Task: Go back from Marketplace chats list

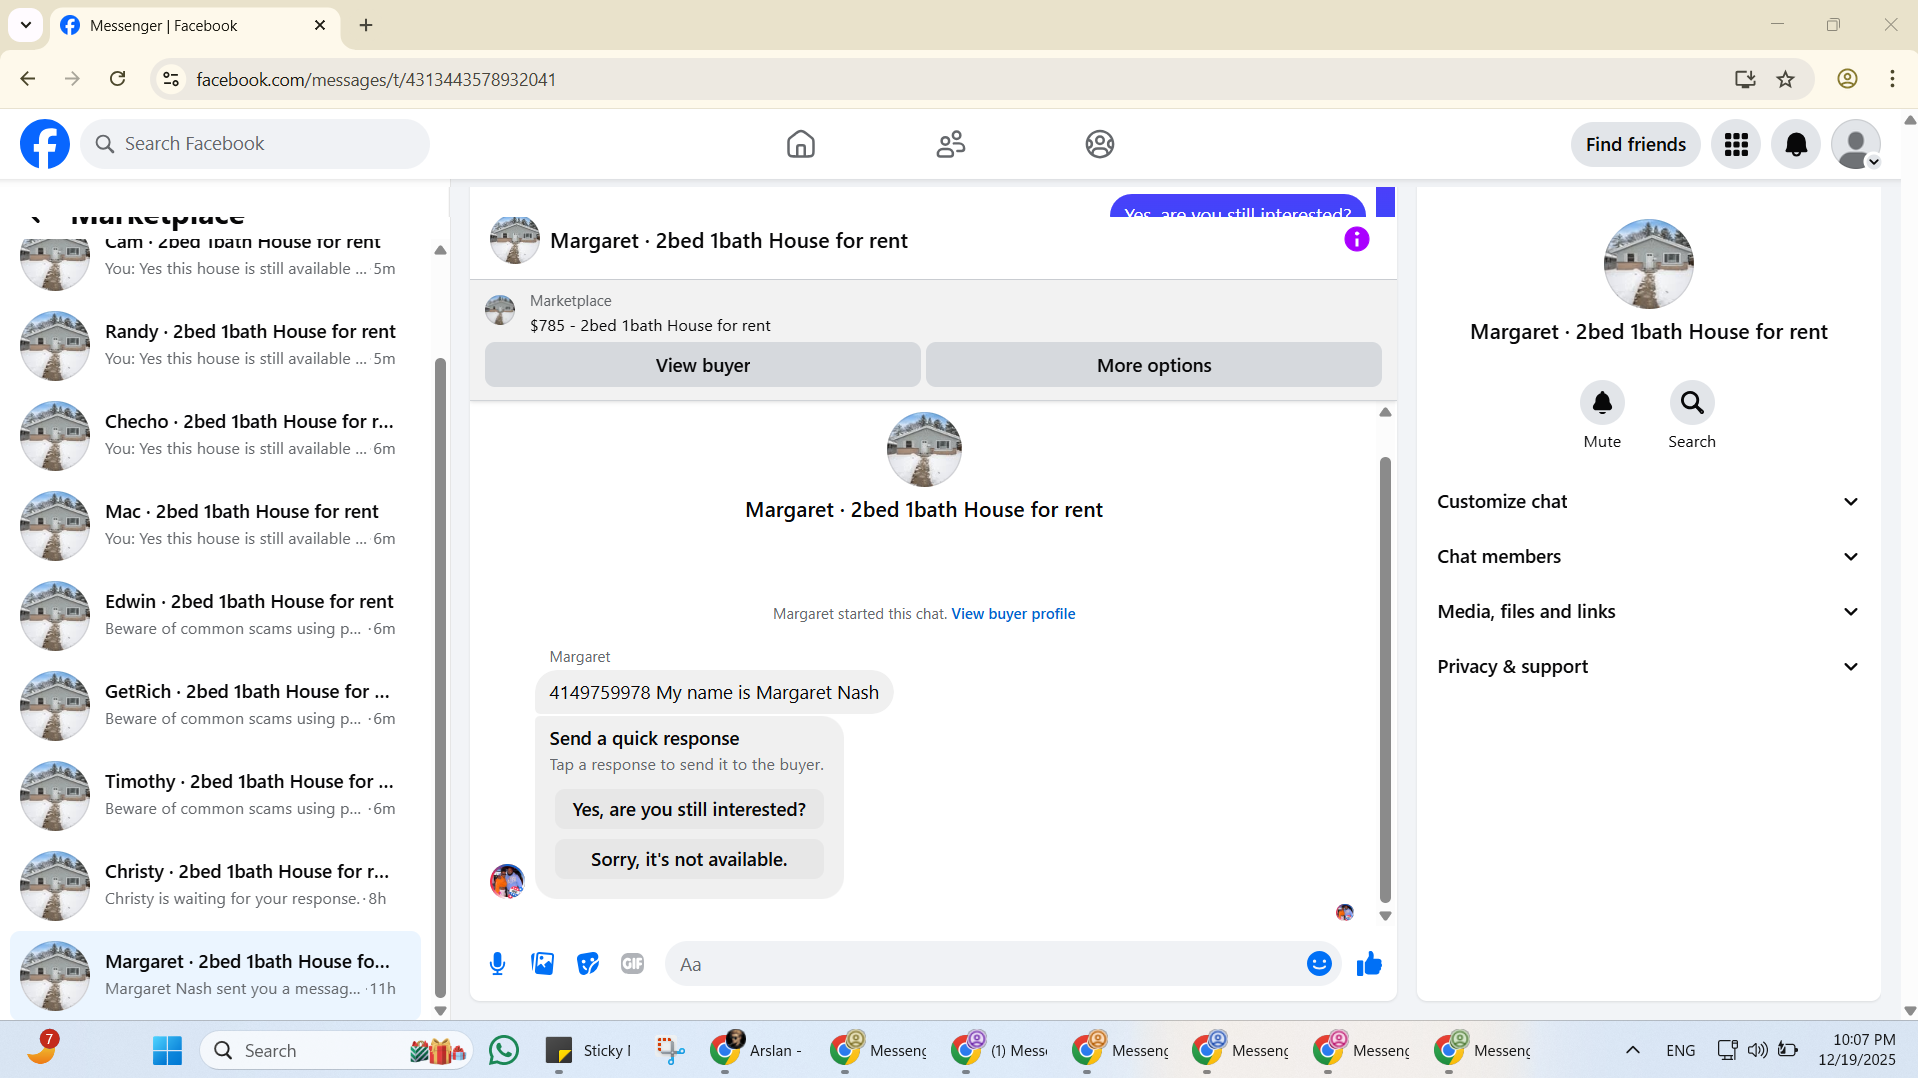Action: click(x=36, y=217)
